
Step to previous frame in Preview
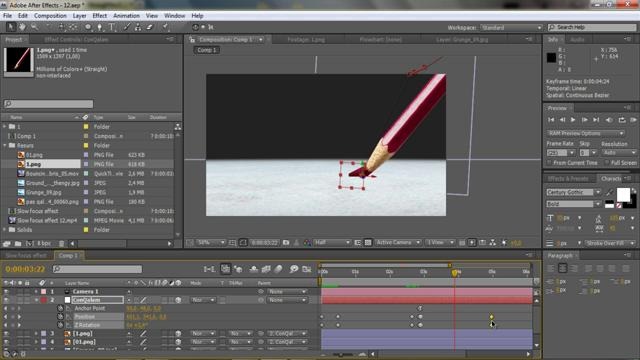click(x=562, y=120)
